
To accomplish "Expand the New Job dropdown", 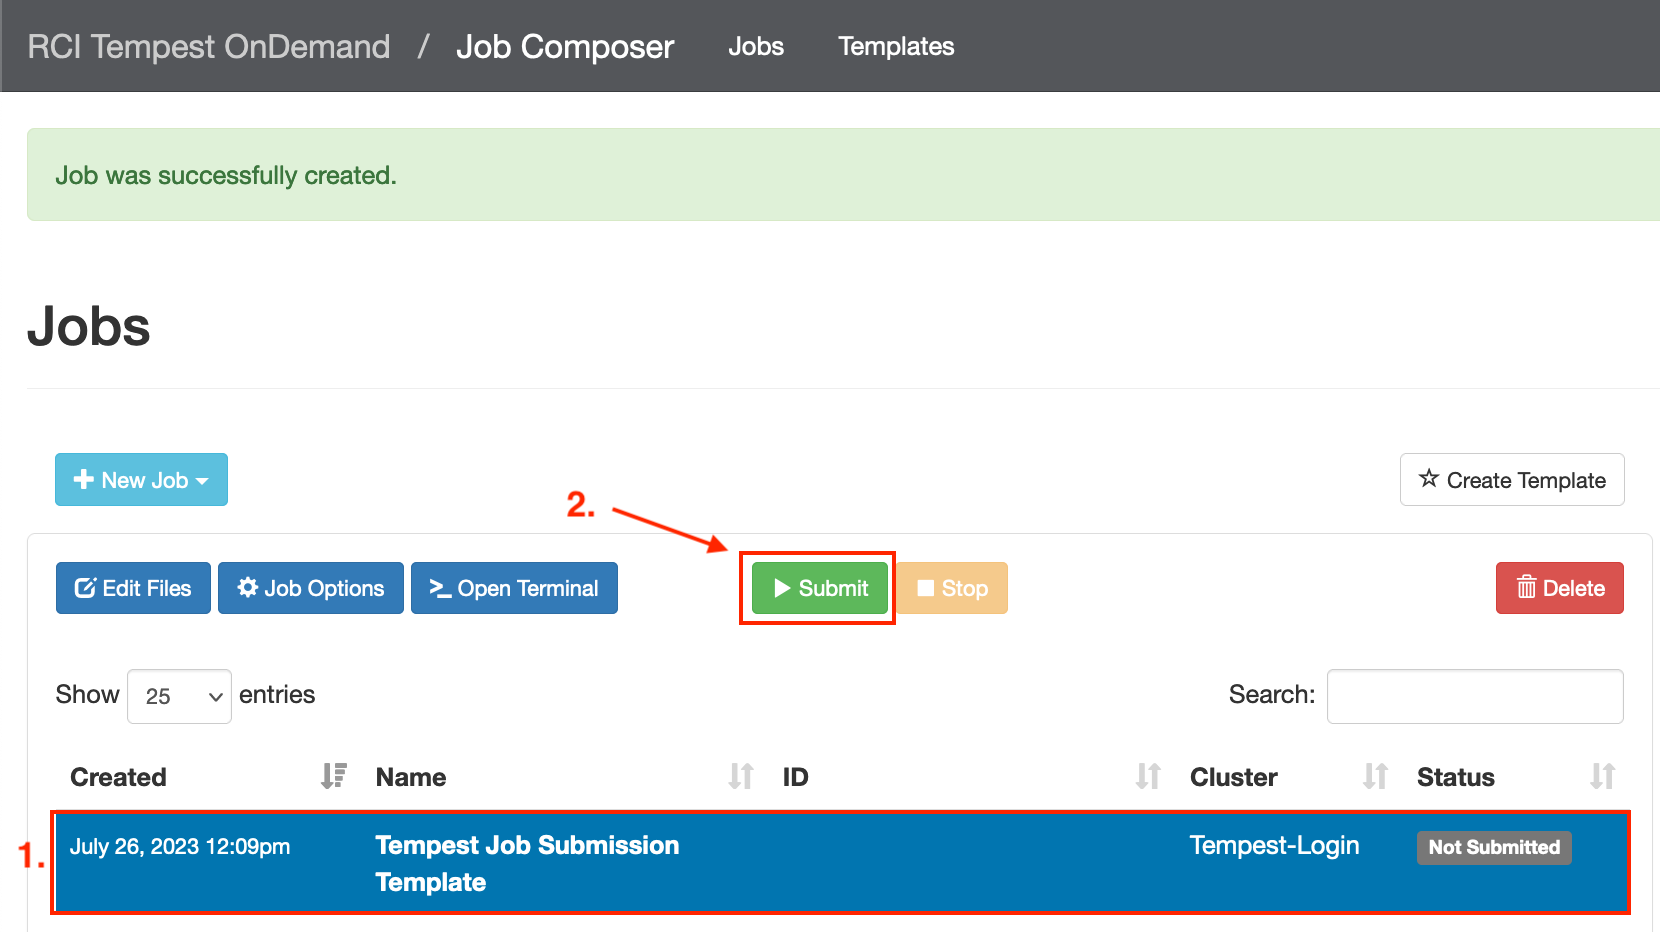I will pos(141,480).
